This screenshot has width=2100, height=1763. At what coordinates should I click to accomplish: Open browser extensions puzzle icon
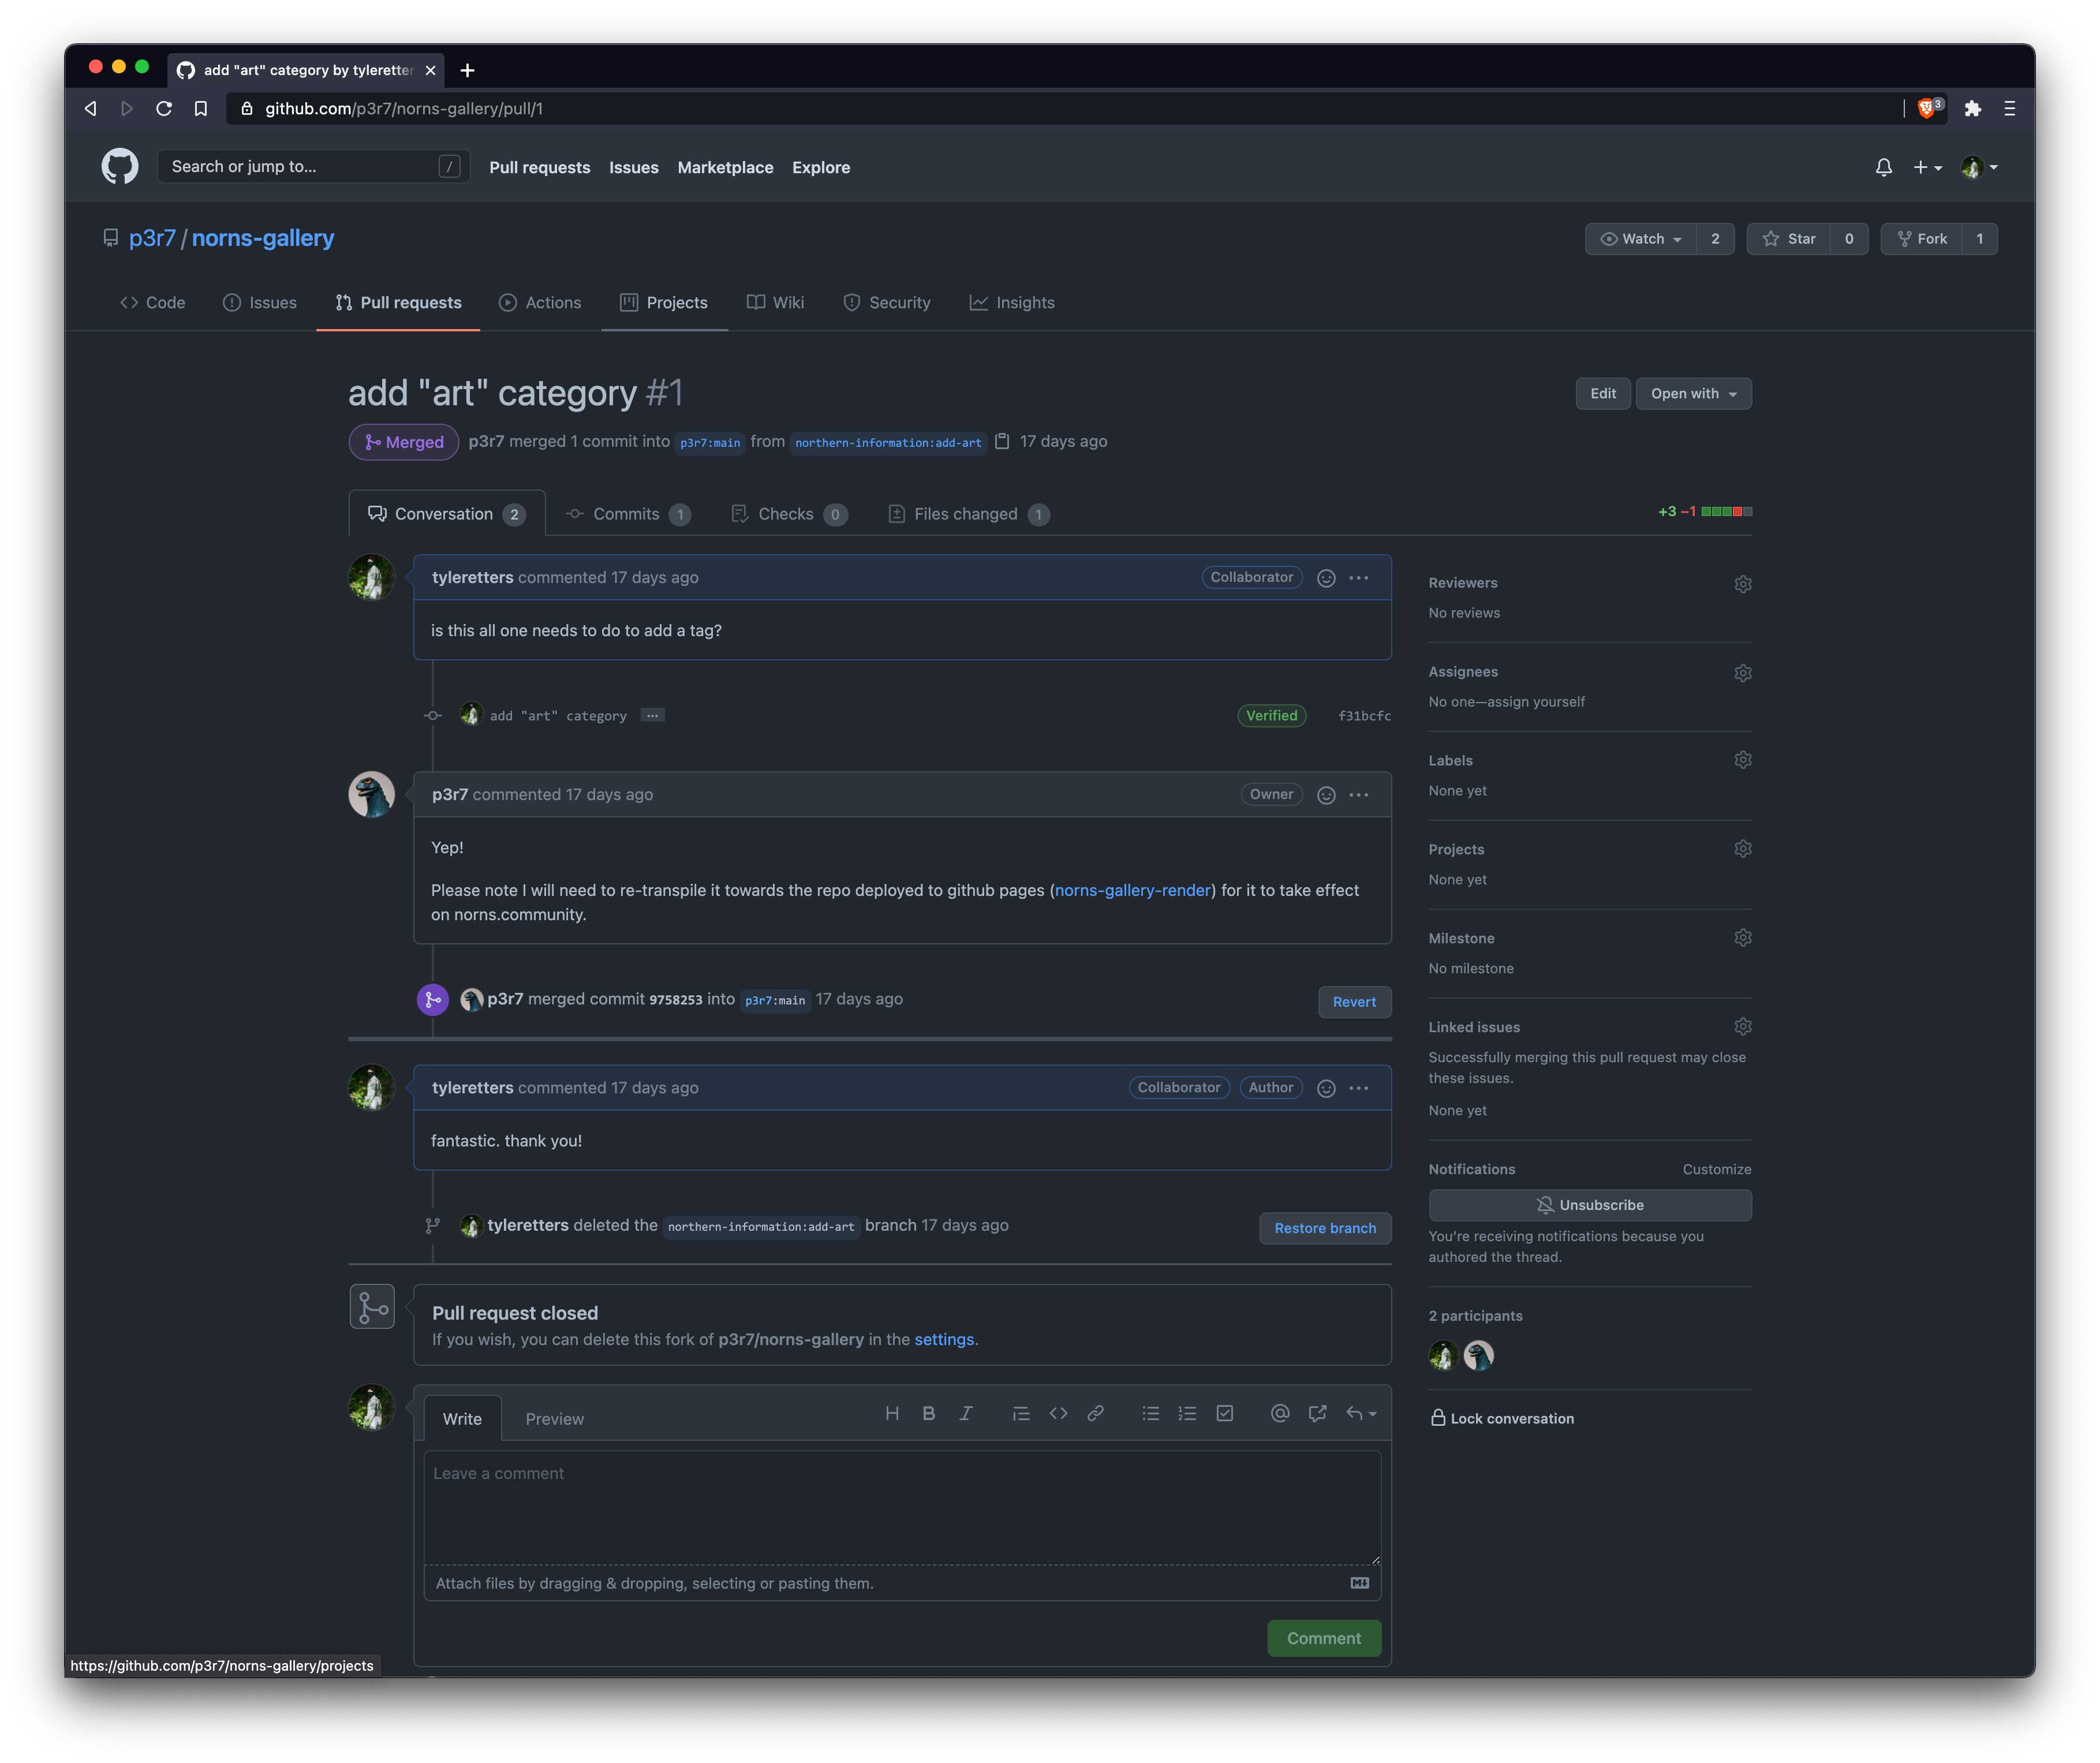pos(1972,108)
